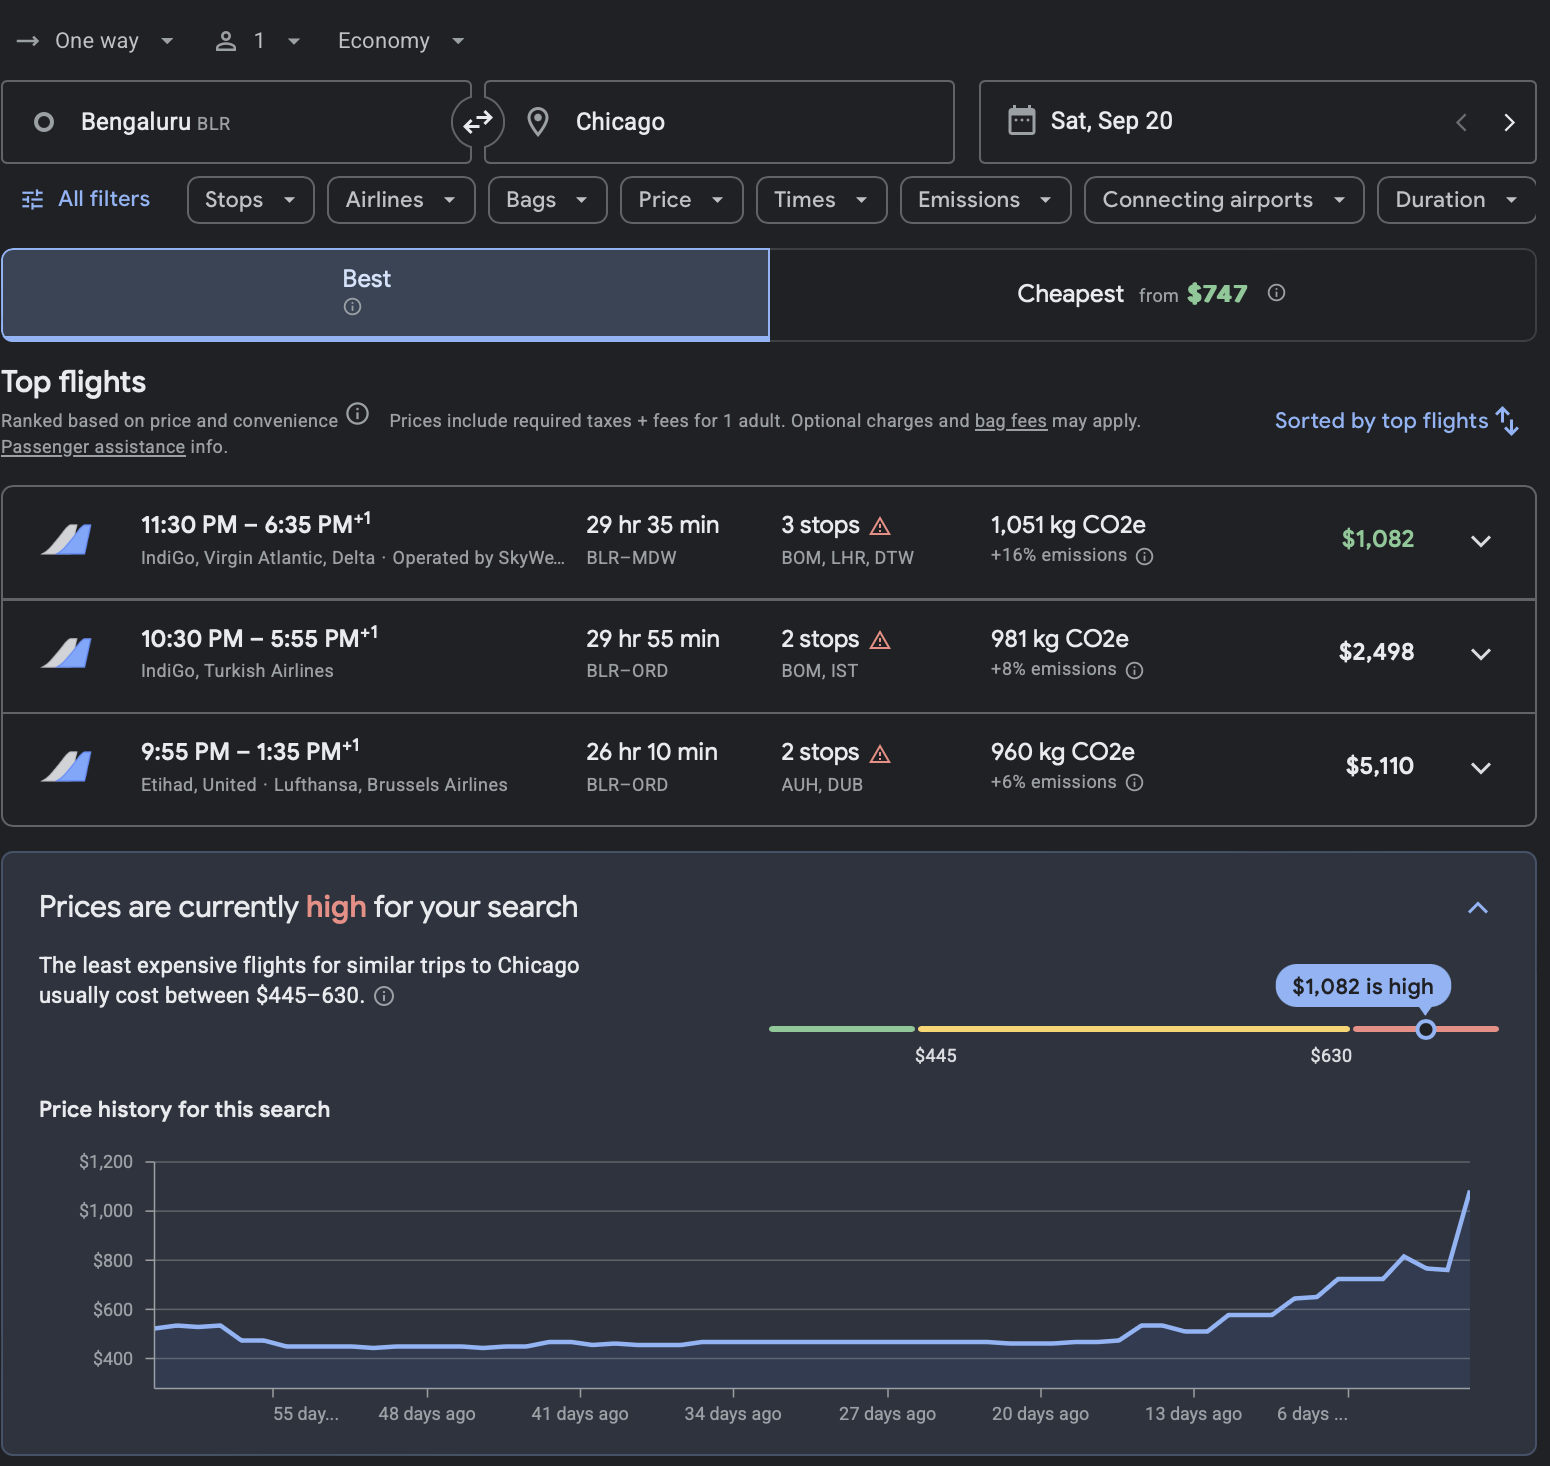Viewport: 1550px width, 1466px height.
Task: Open All filters panel
Action: point(86,199)
